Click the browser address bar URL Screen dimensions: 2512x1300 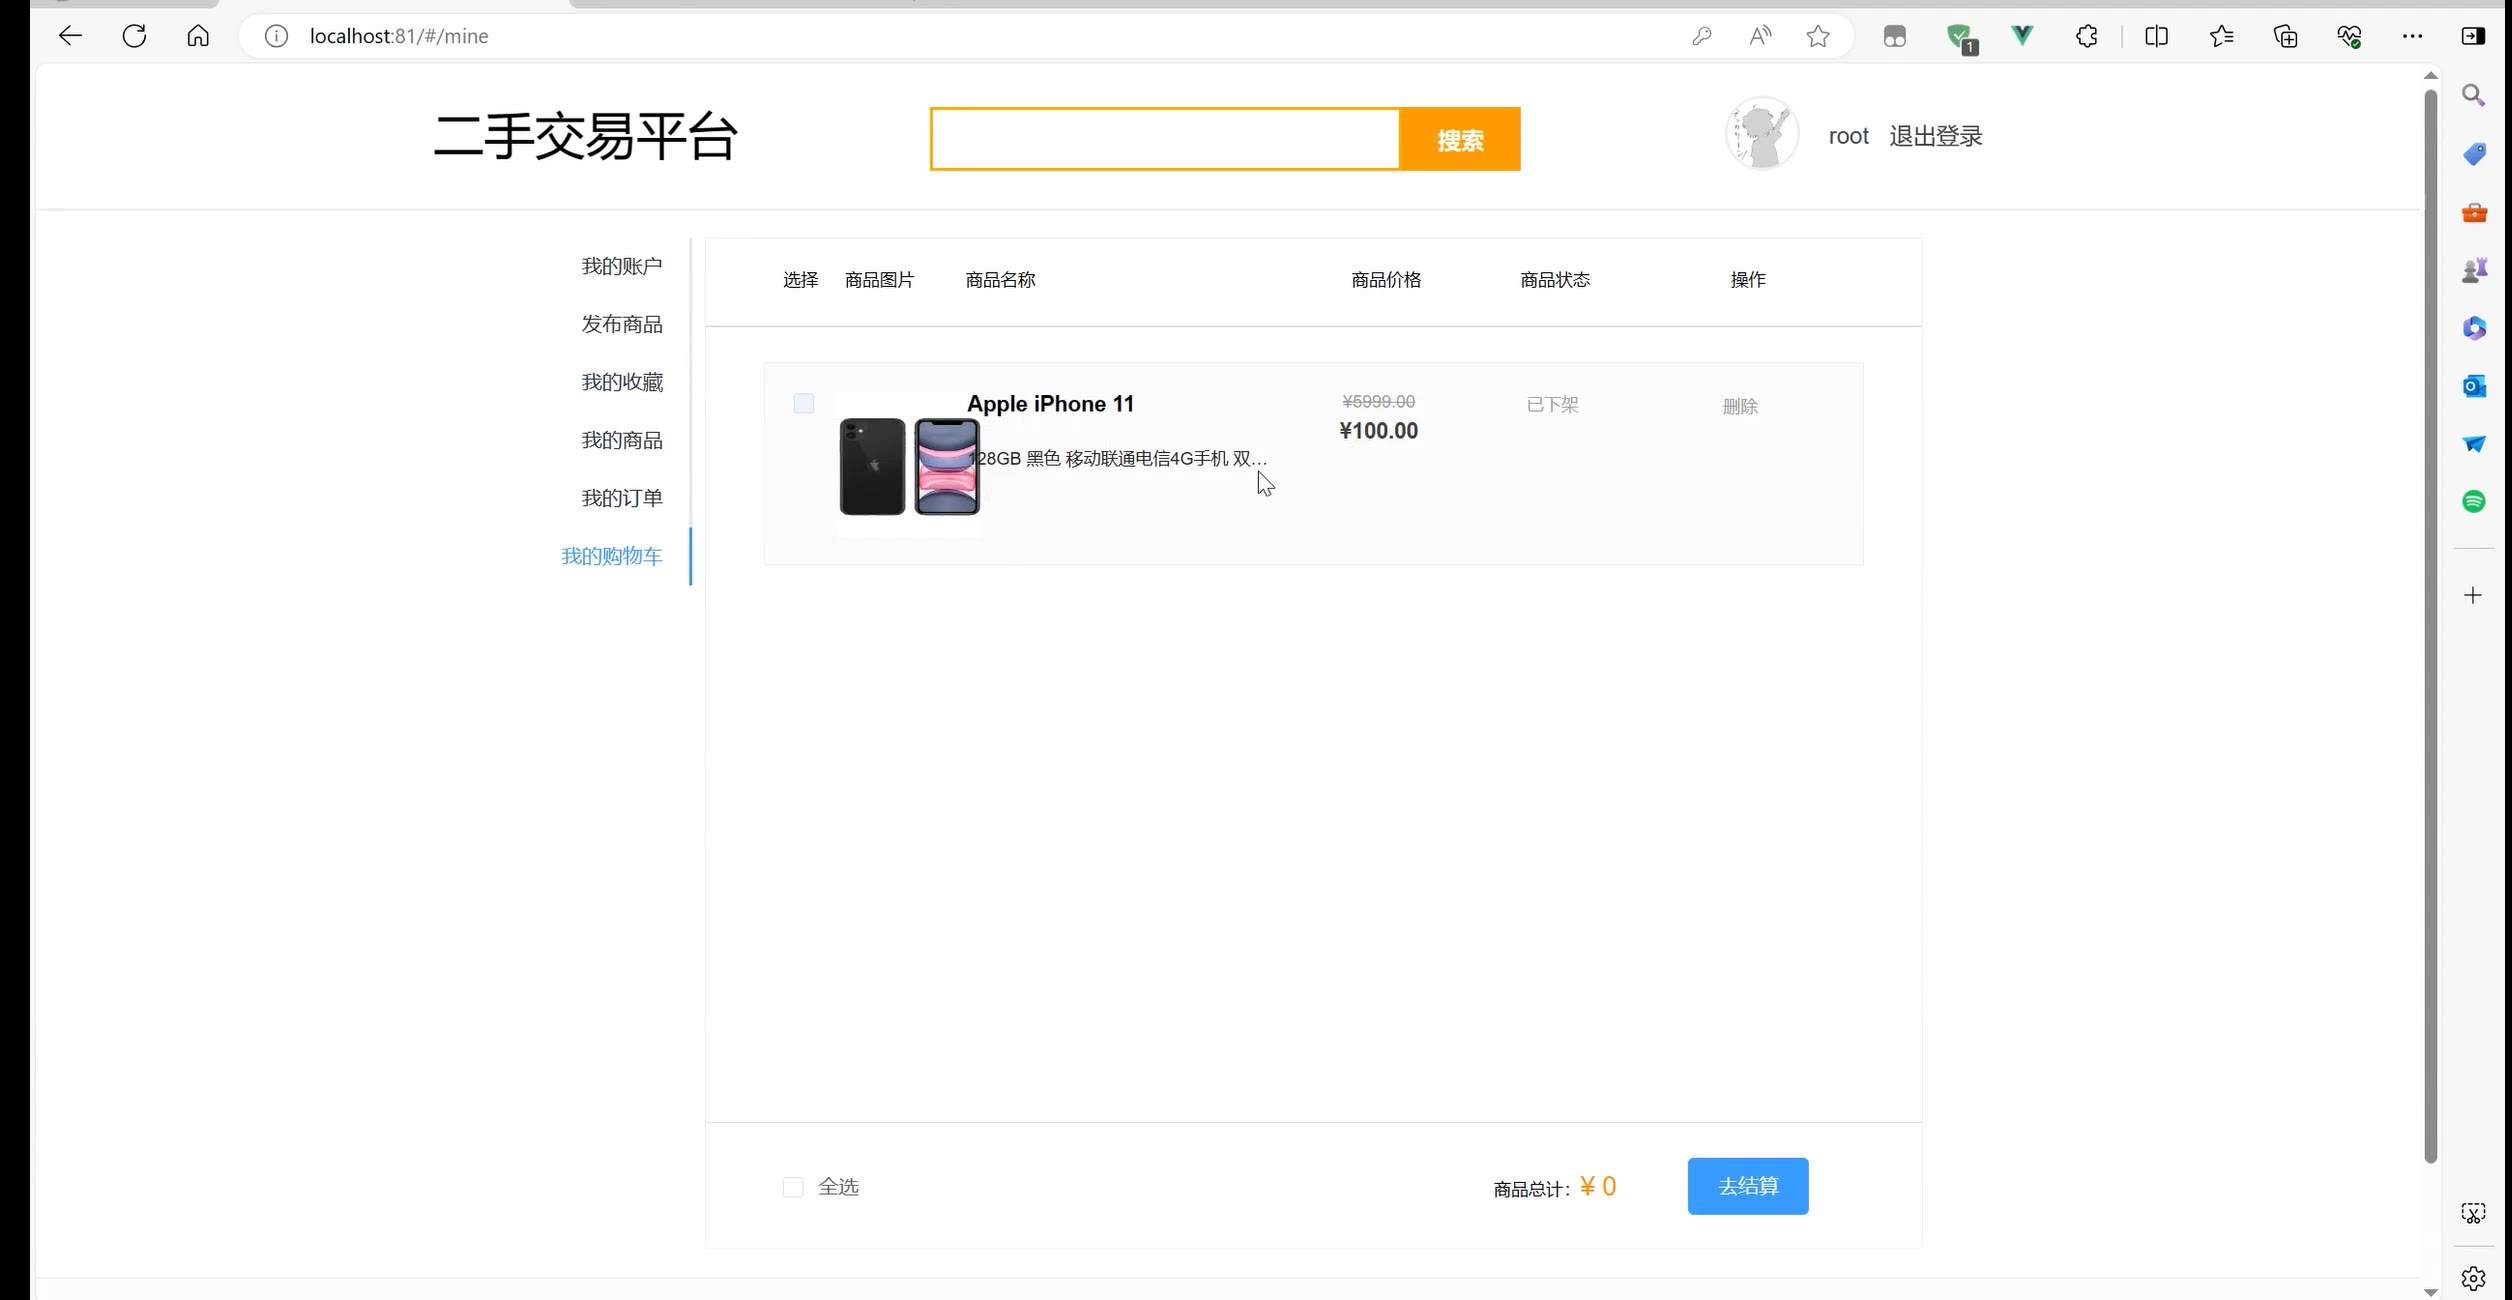[x=399, y=36]
